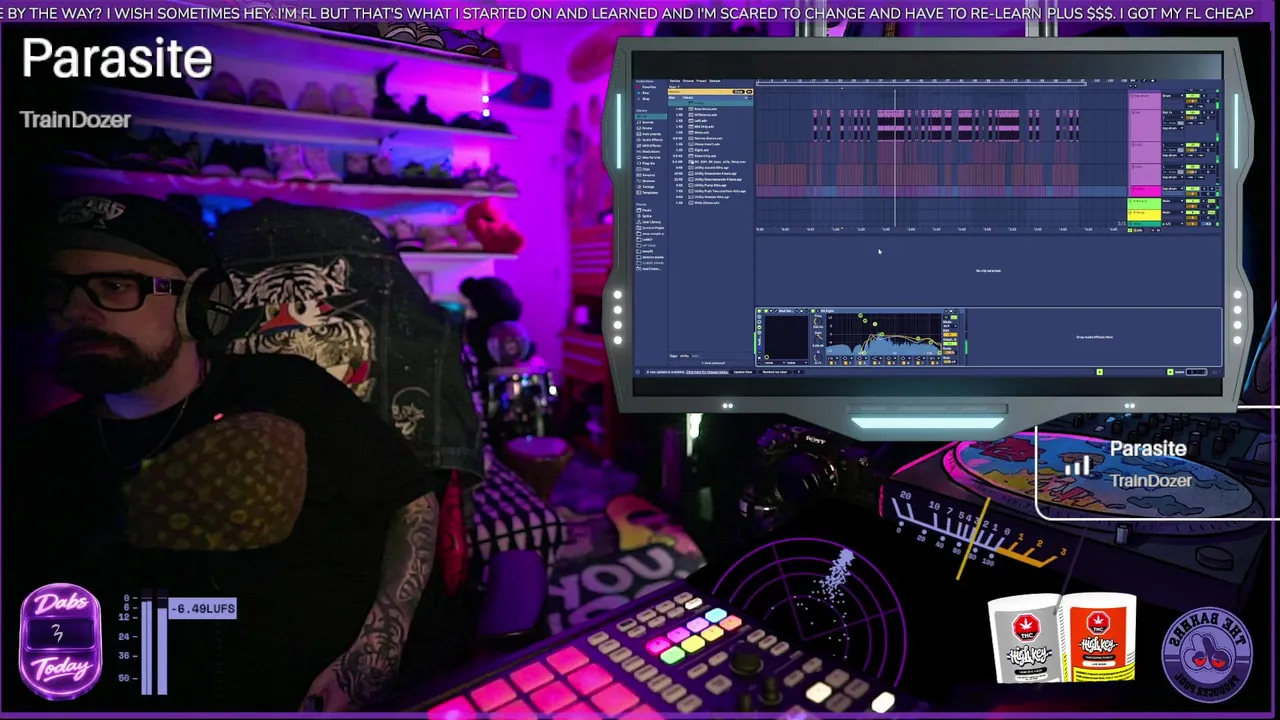The width and height of the screenshot is (1280, 720).
Task: Expand the Tags filter dropdown
Action: [674, 87]
